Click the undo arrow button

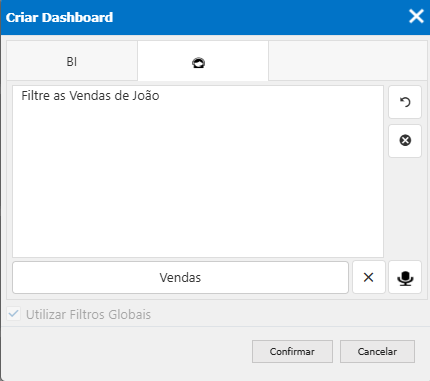pos(405,102)
